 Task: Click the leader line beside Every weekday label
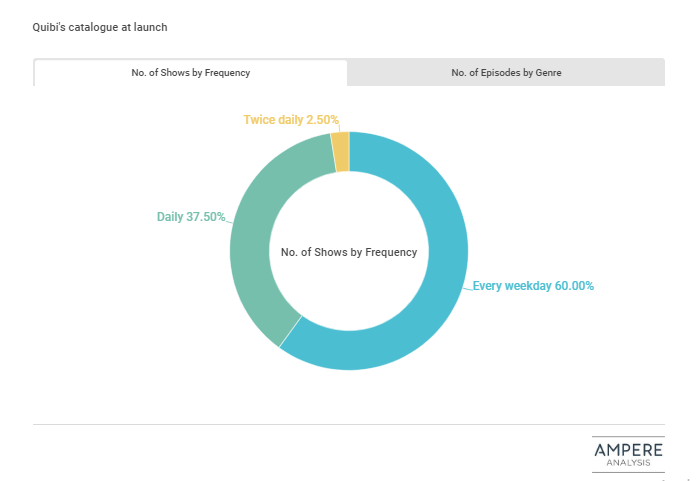(468, 287)
